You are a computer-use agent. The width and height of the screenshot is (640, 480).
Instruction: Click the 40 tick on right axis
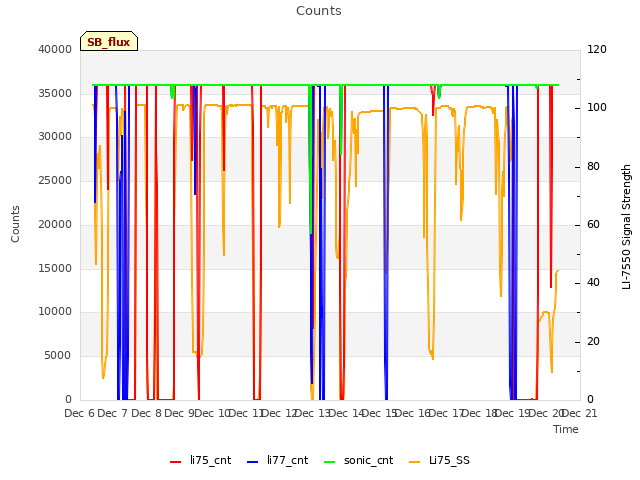(593, 282)
